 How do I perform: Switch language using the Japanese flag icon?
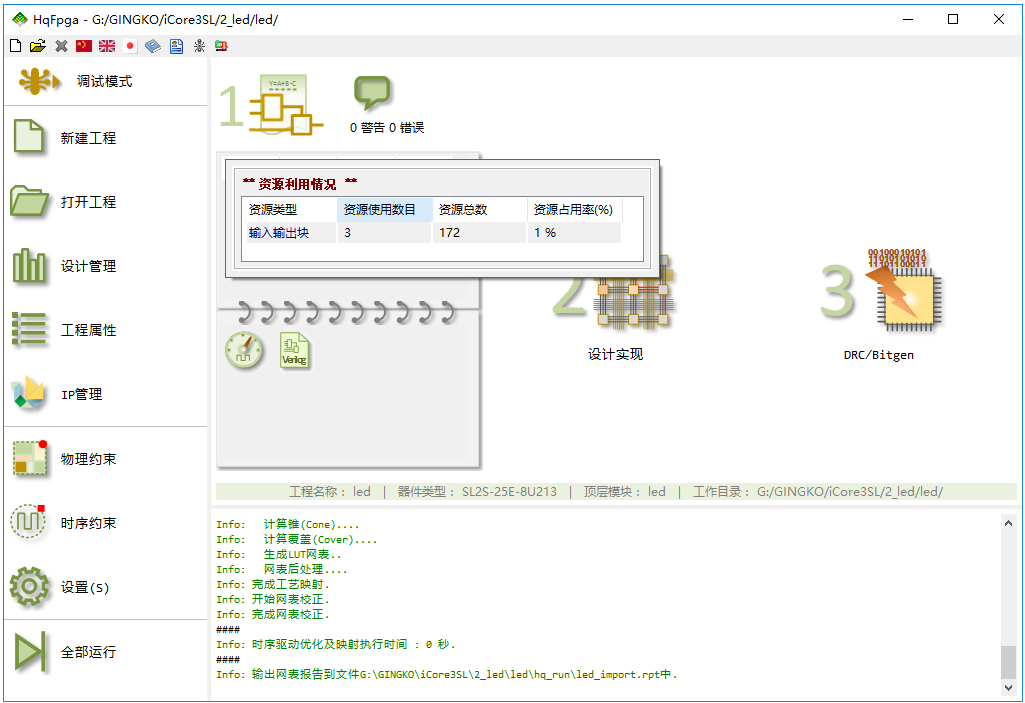pyautogui.click(x=130, y=46)
